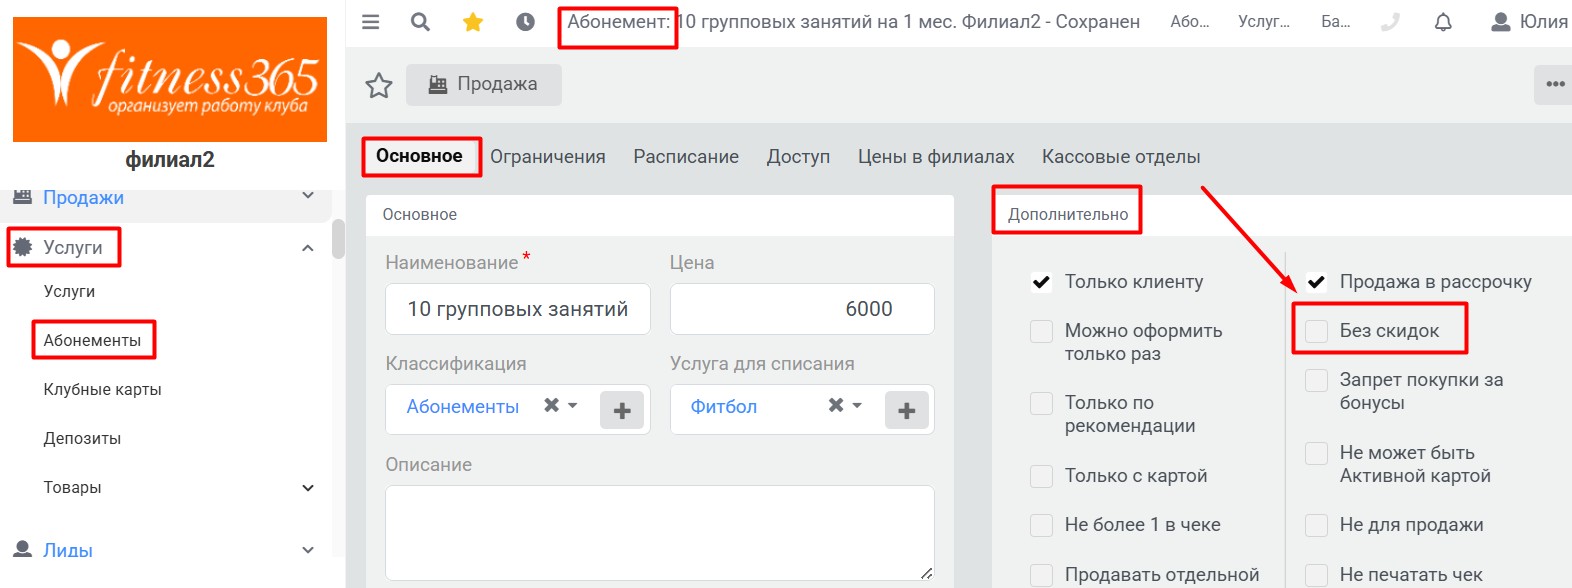Click the Описание text area
Screen dimensions: 1572x588
(x=660, y=533)
